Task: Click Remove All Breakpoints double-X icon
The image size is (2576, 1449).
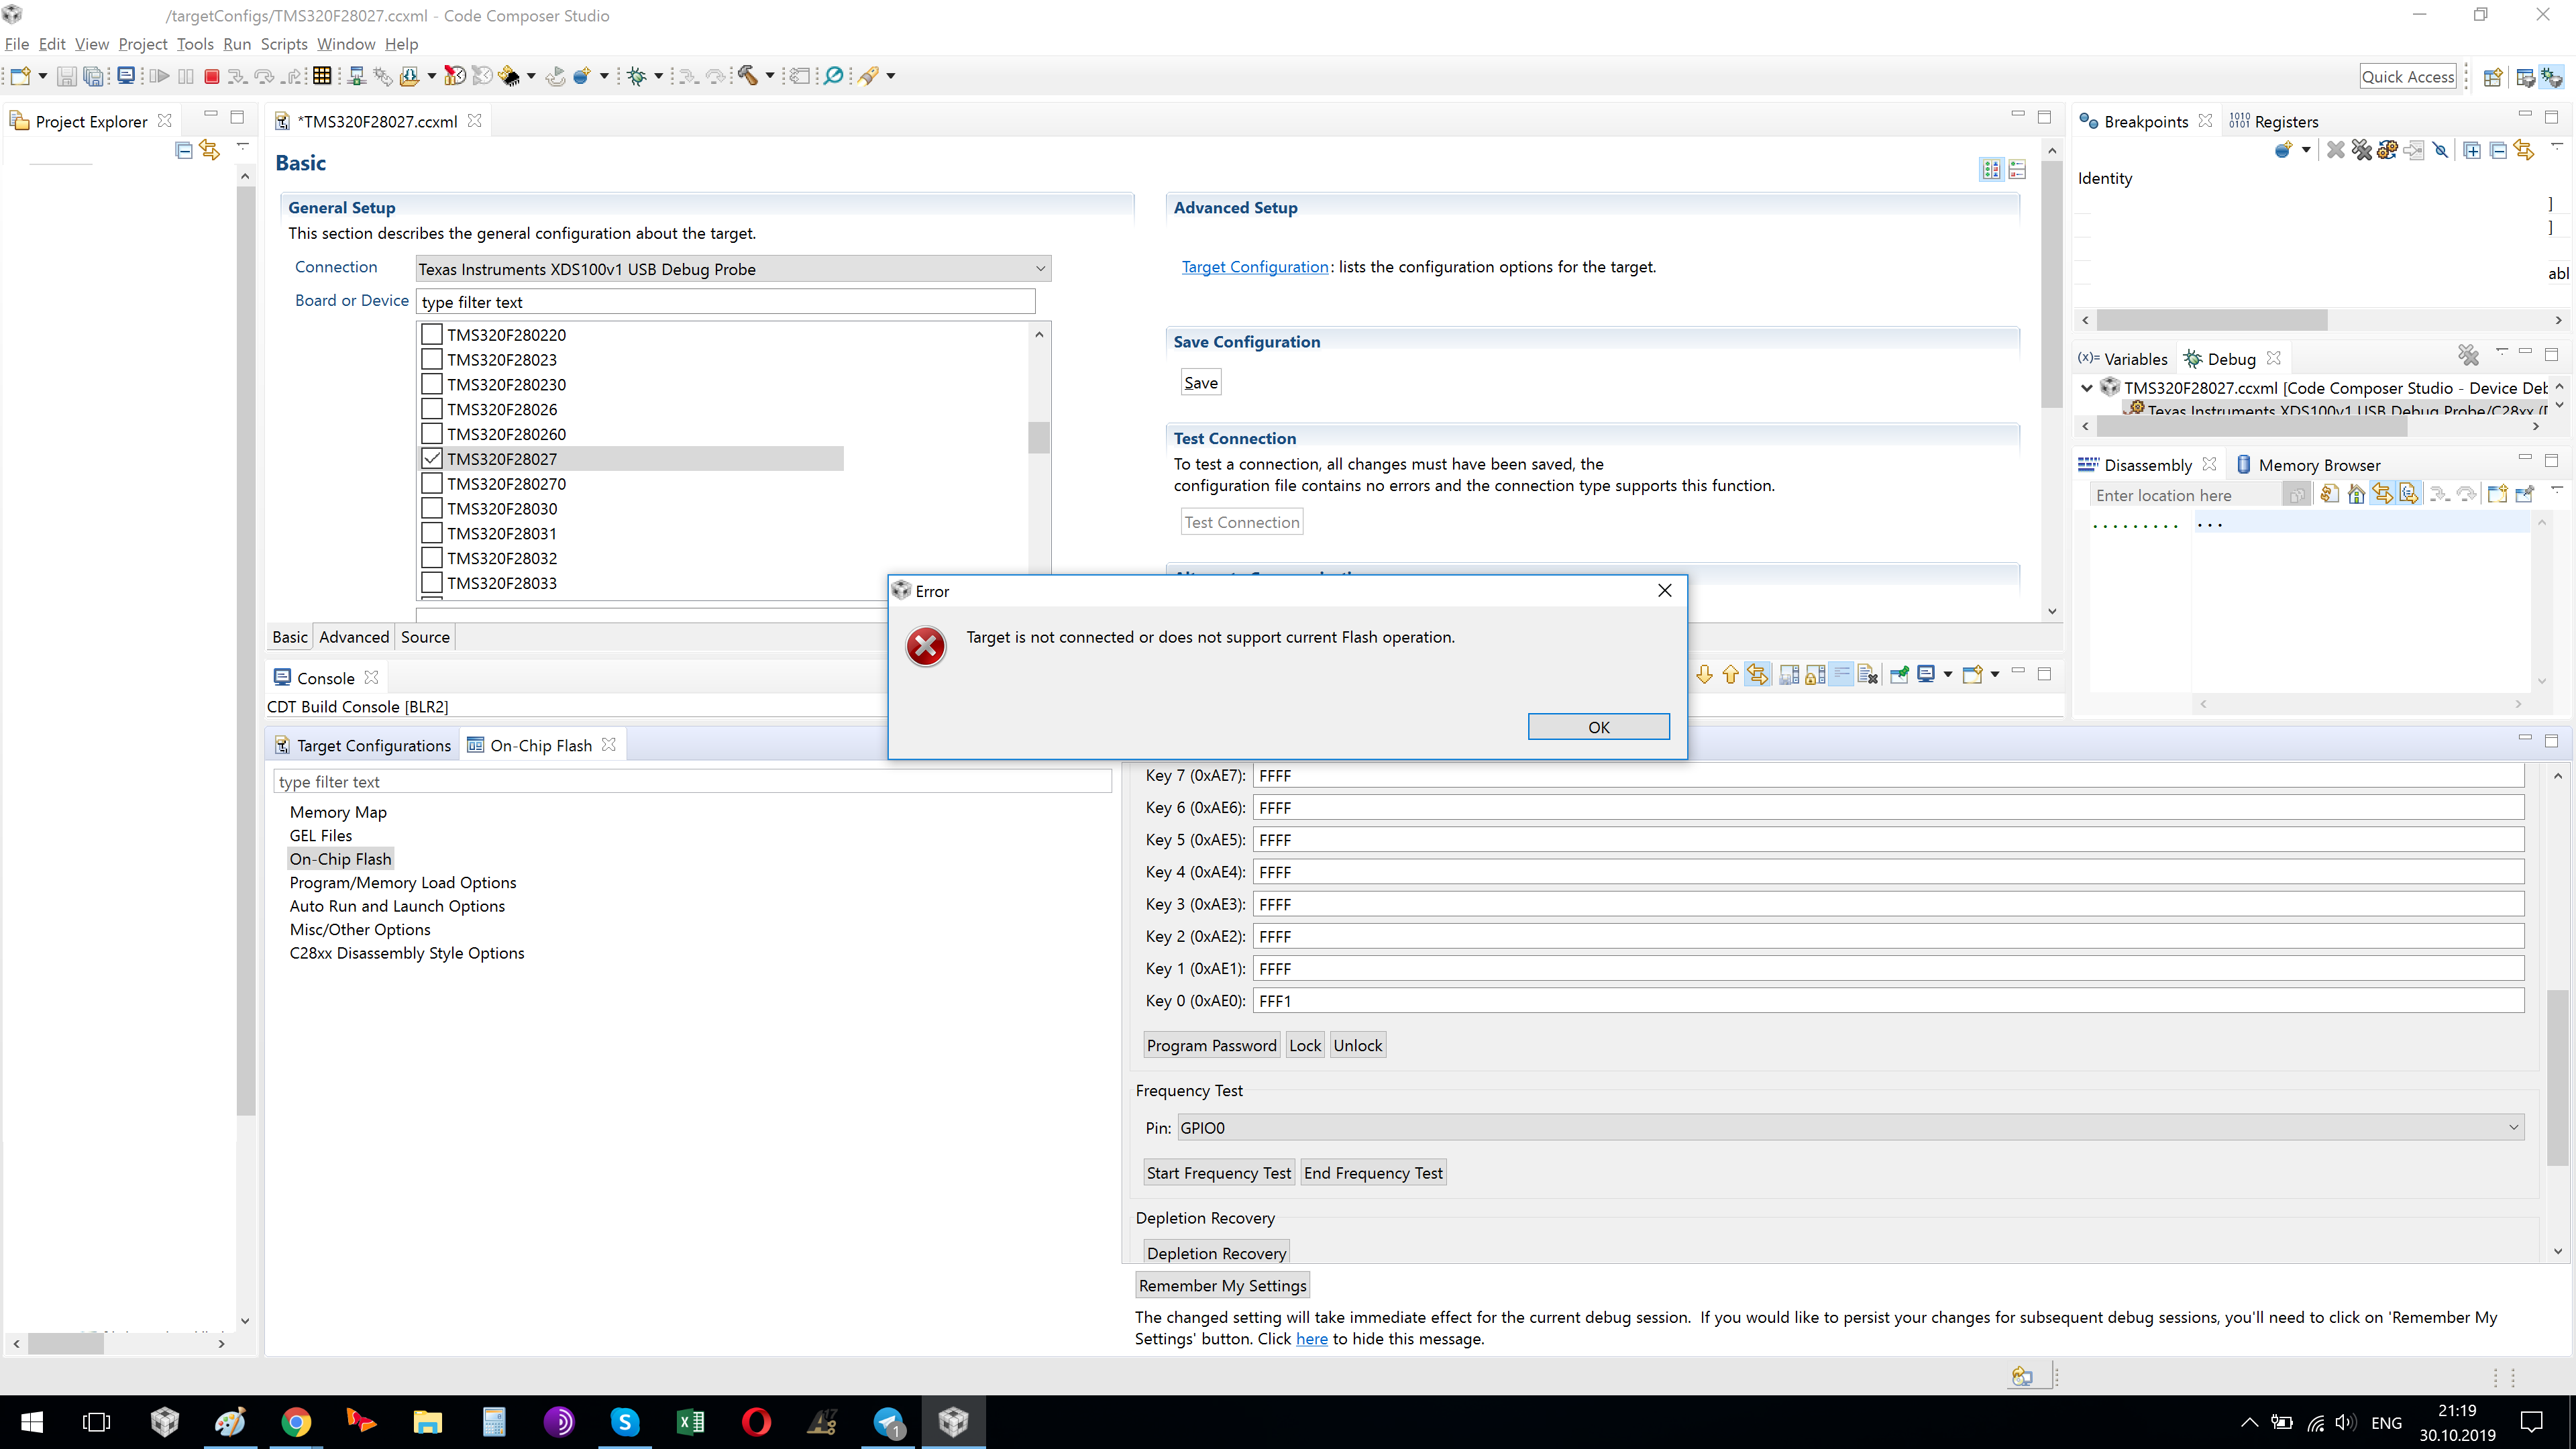Action: [x=2362, y=150]
